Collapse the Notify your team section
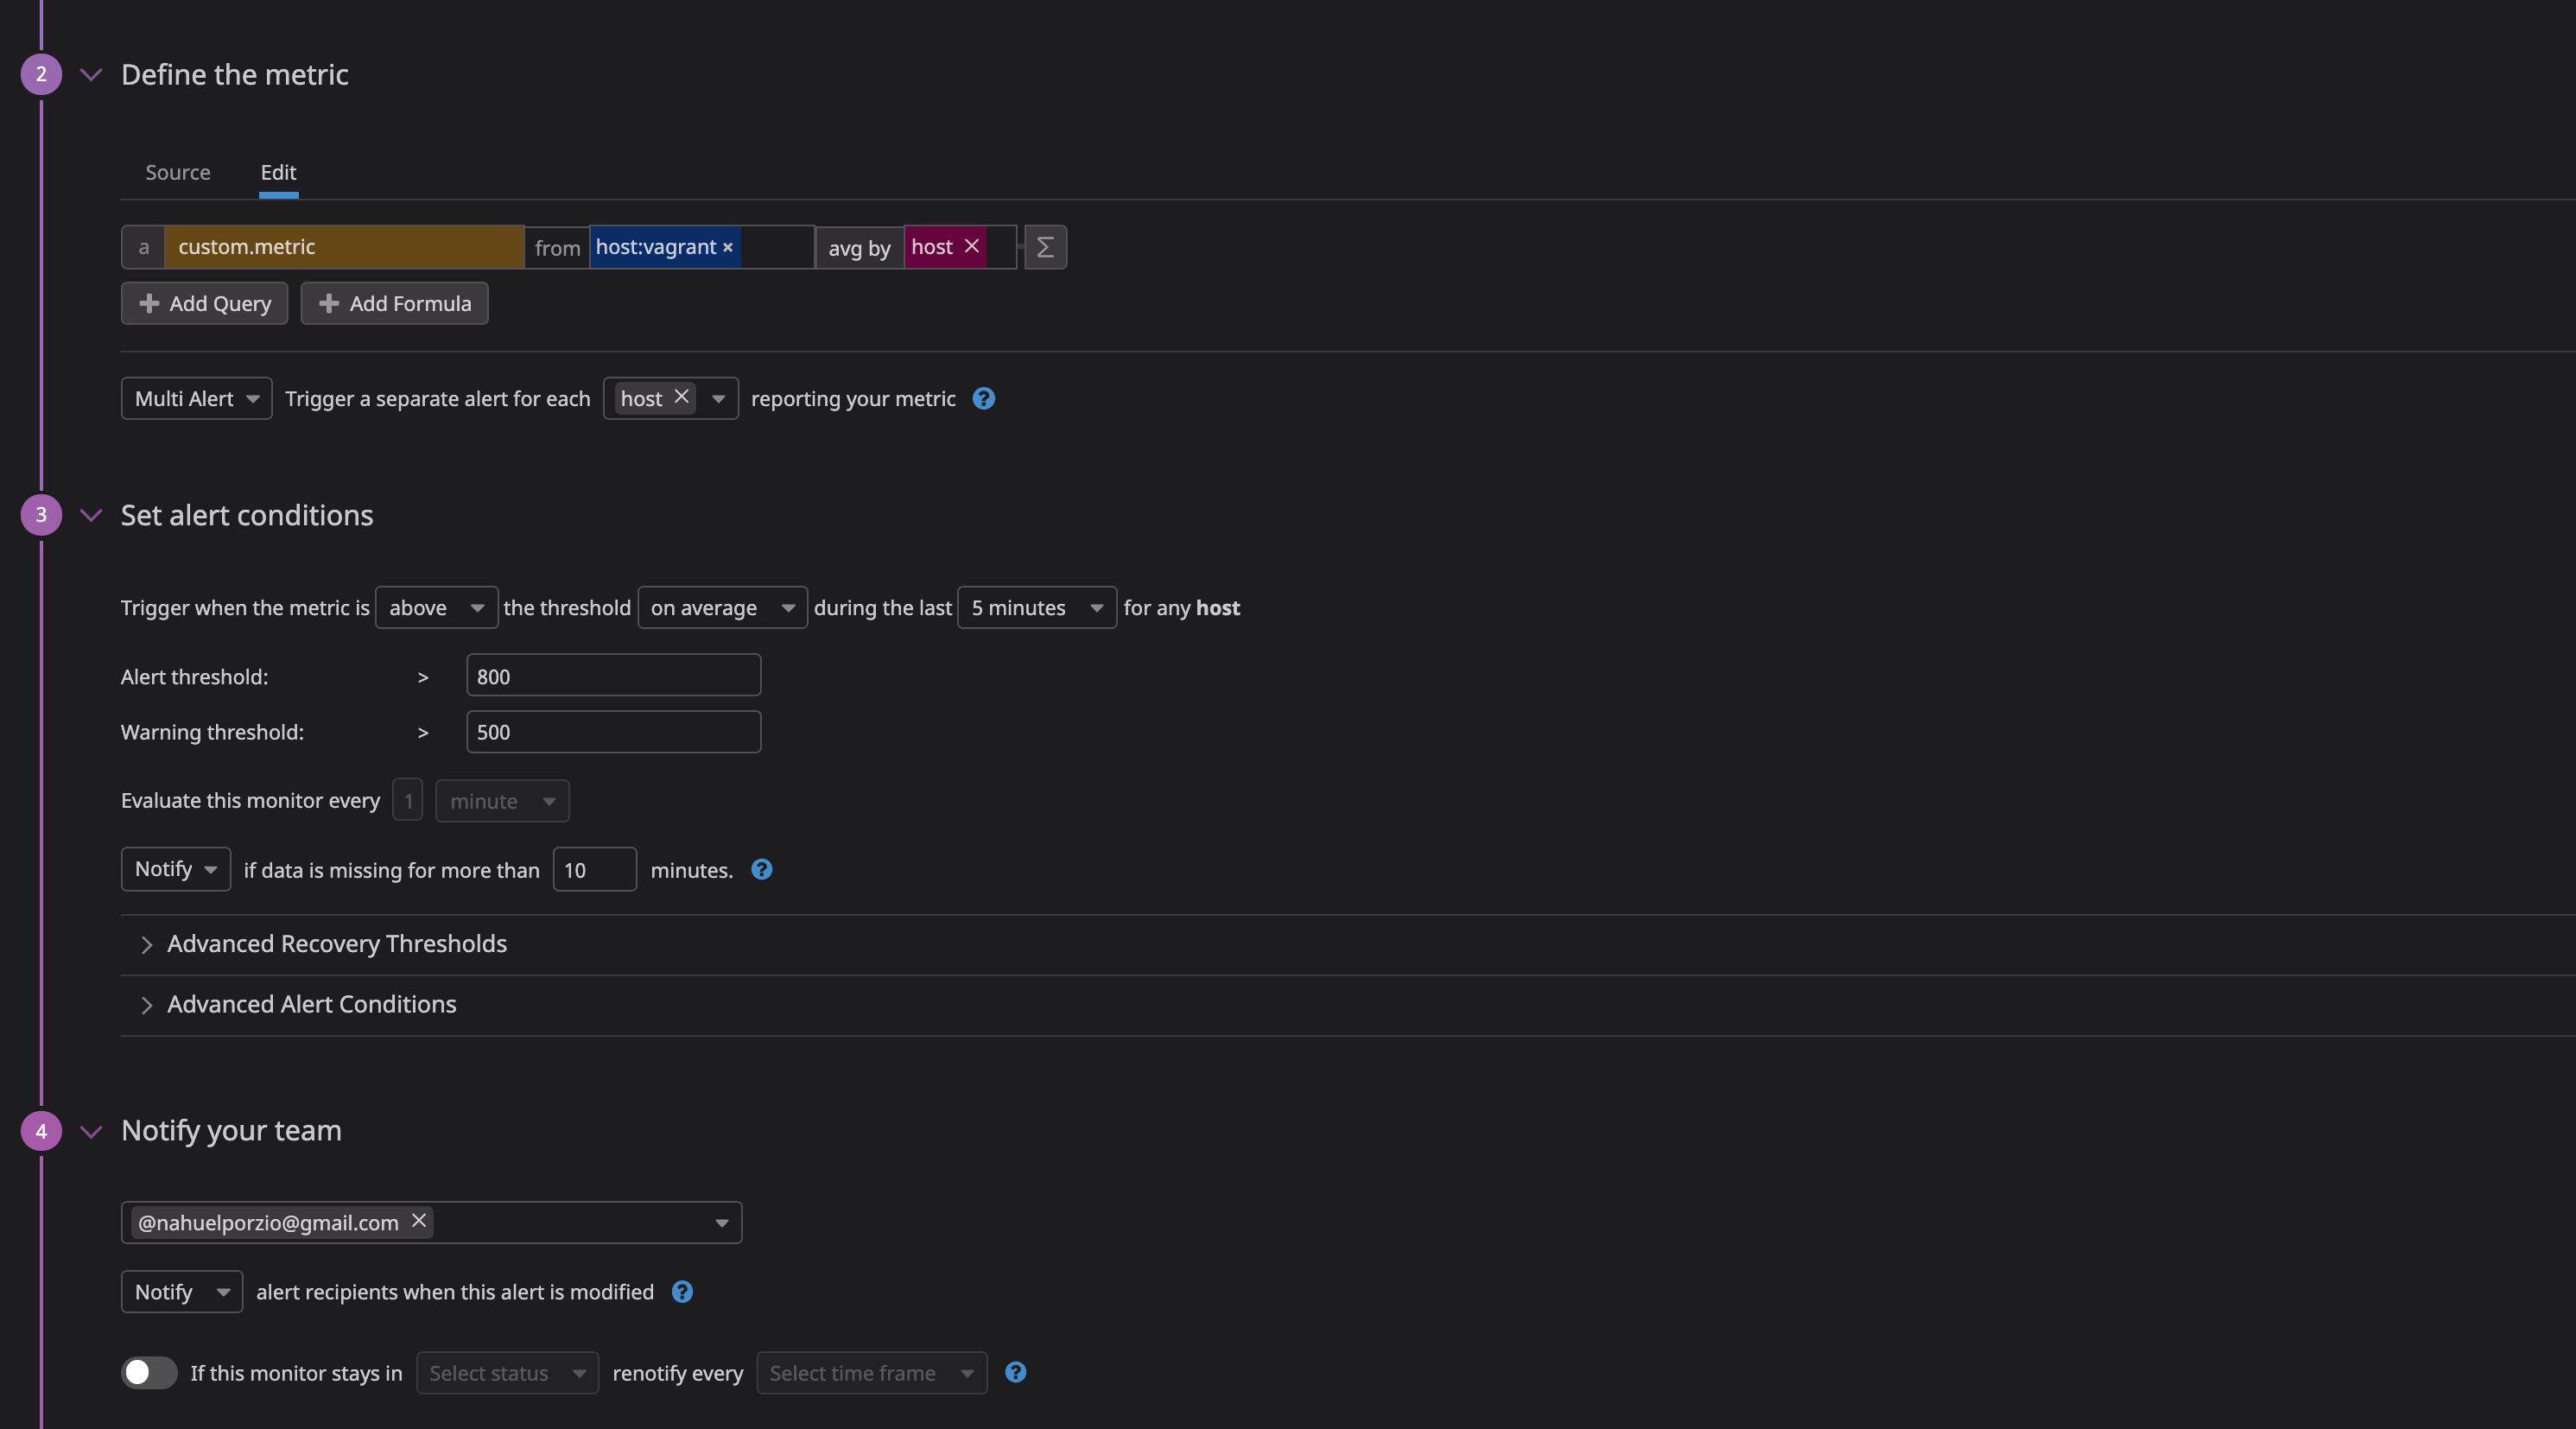This screenshot has width=2576, height=1429. point(91,1131)
